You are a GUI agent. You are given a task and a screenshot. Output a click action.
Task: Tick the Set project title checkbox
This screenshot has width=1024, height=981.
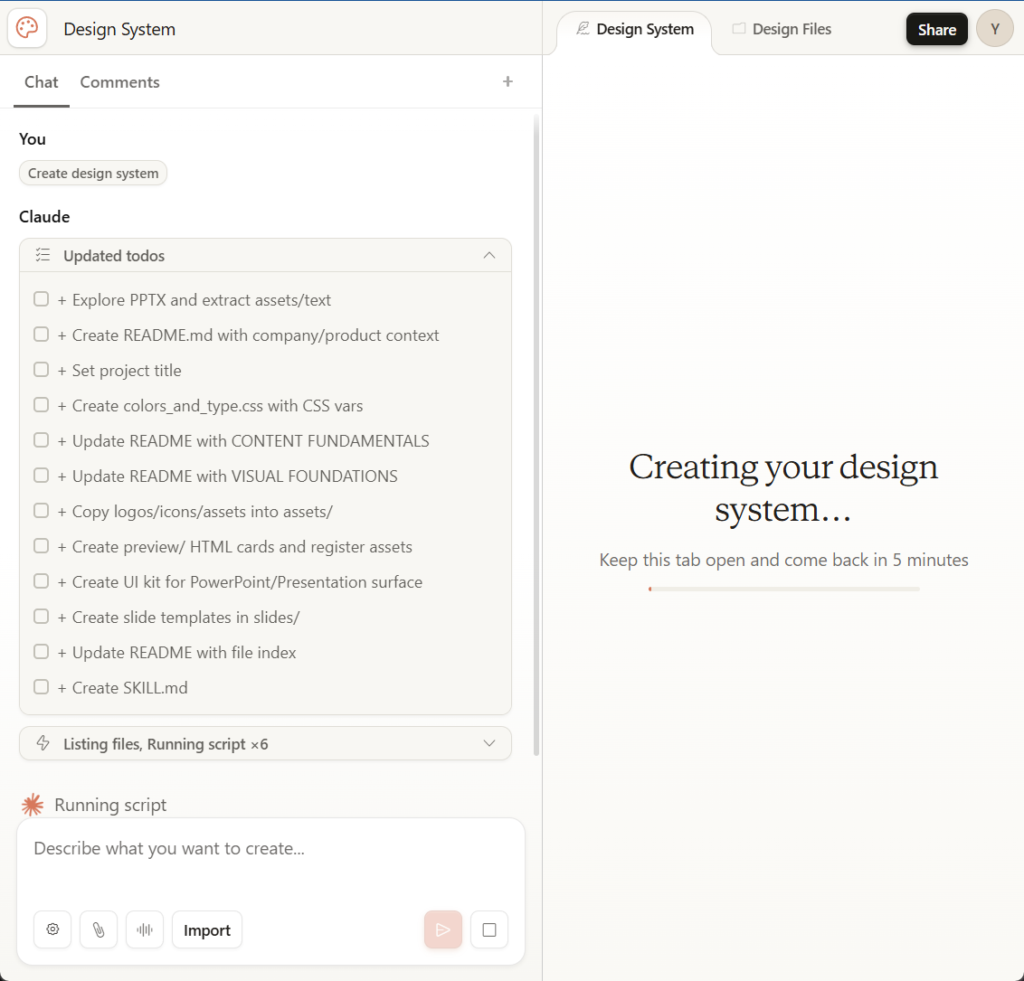(x=41, y=370)
